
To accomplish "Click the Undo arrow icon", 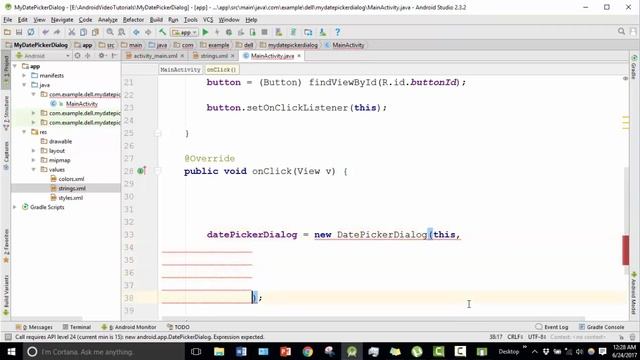I will coord(45,32).
